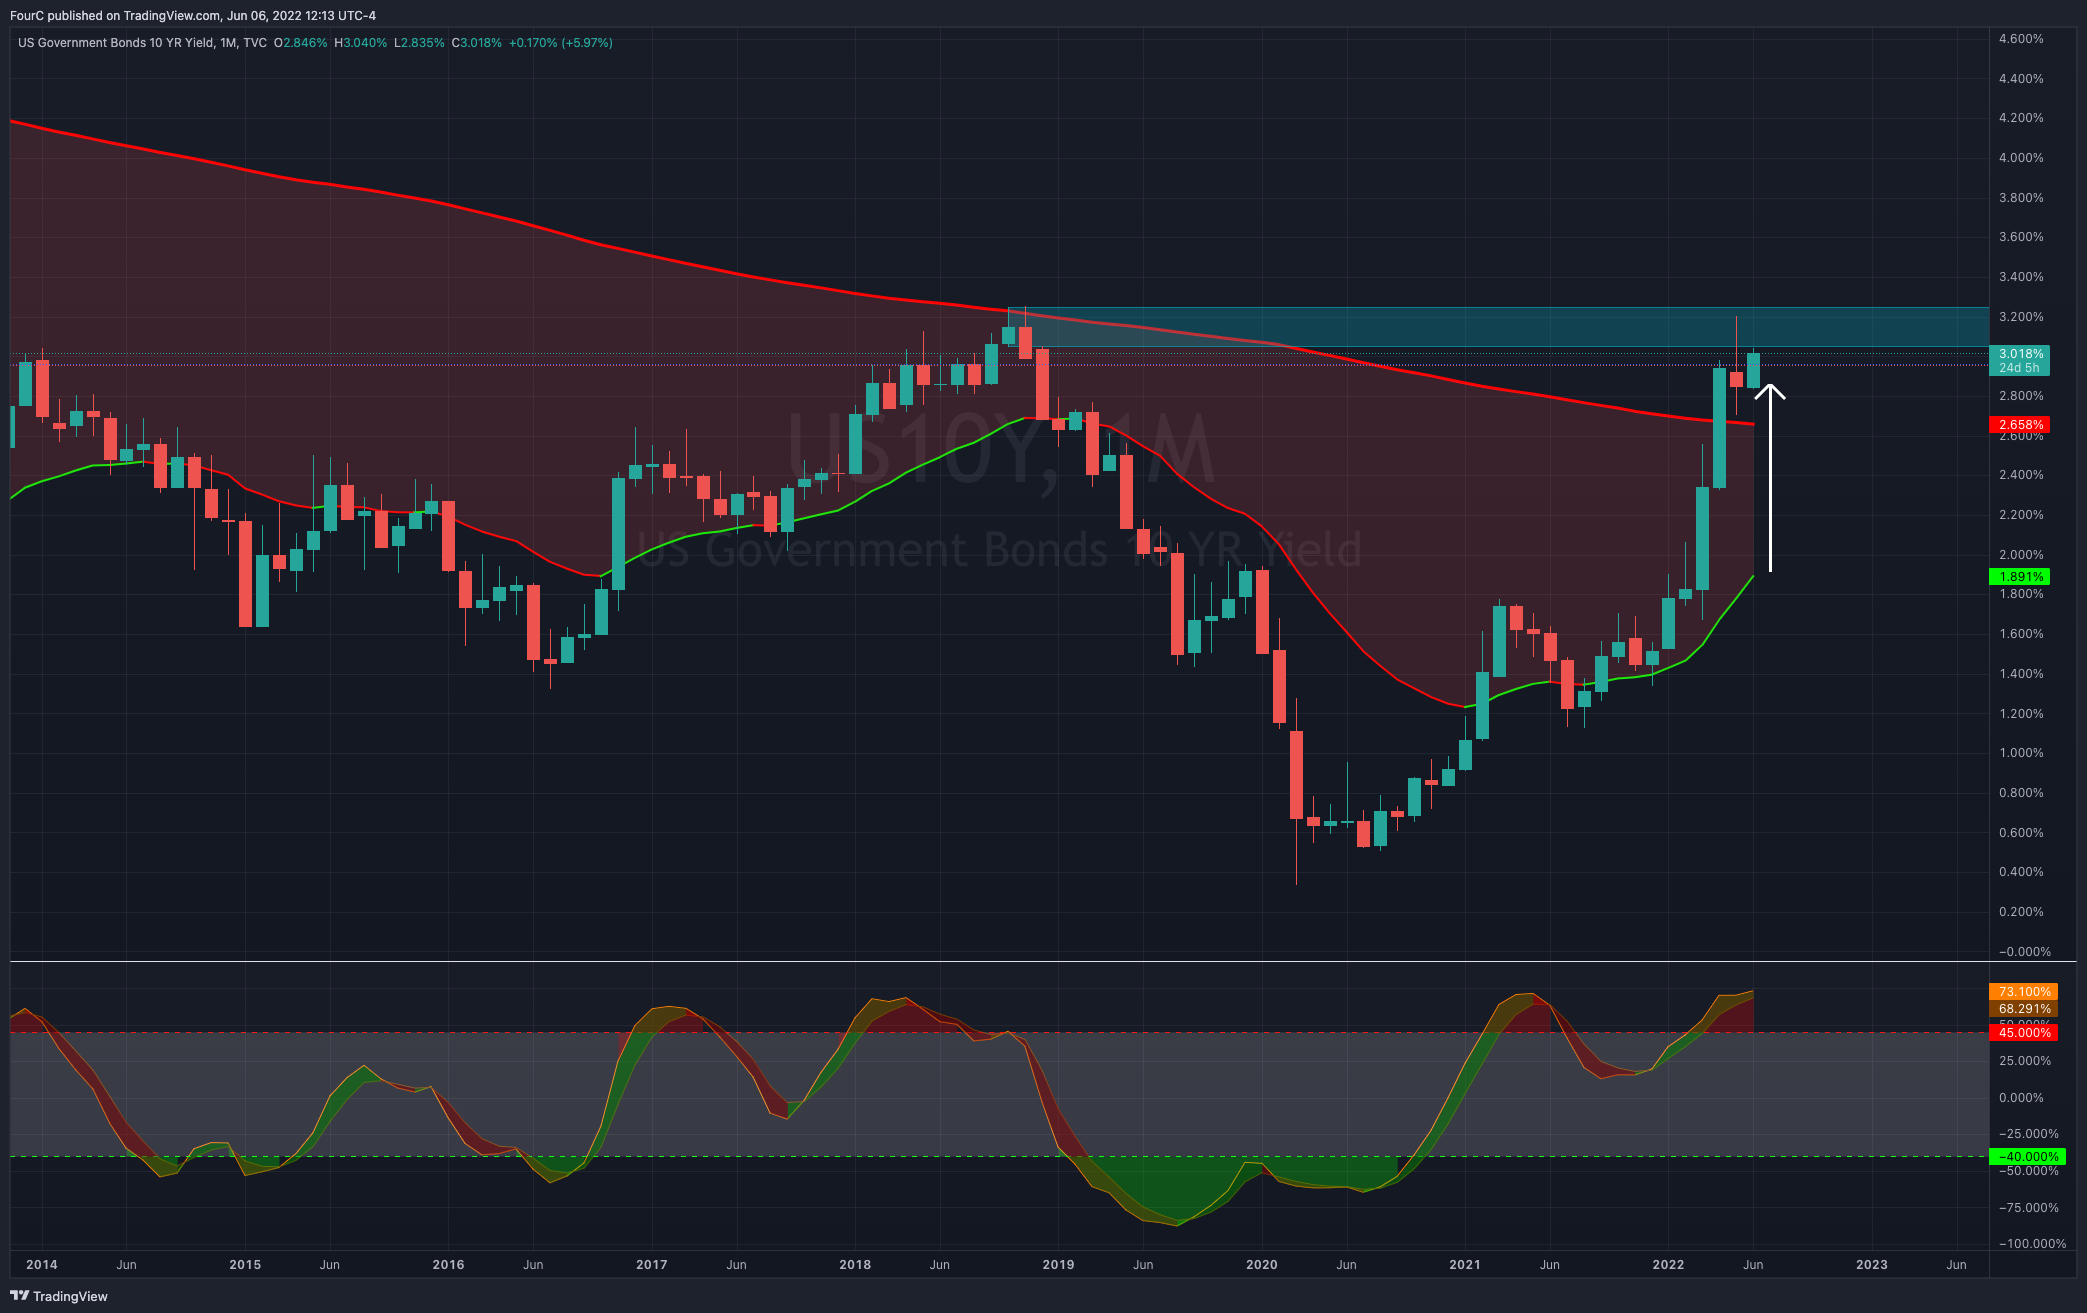Screen dimensions: 2087x1313
Task: Click the 2023 time axis label
Action: pyautogui.click(x=1872, y=1265)
